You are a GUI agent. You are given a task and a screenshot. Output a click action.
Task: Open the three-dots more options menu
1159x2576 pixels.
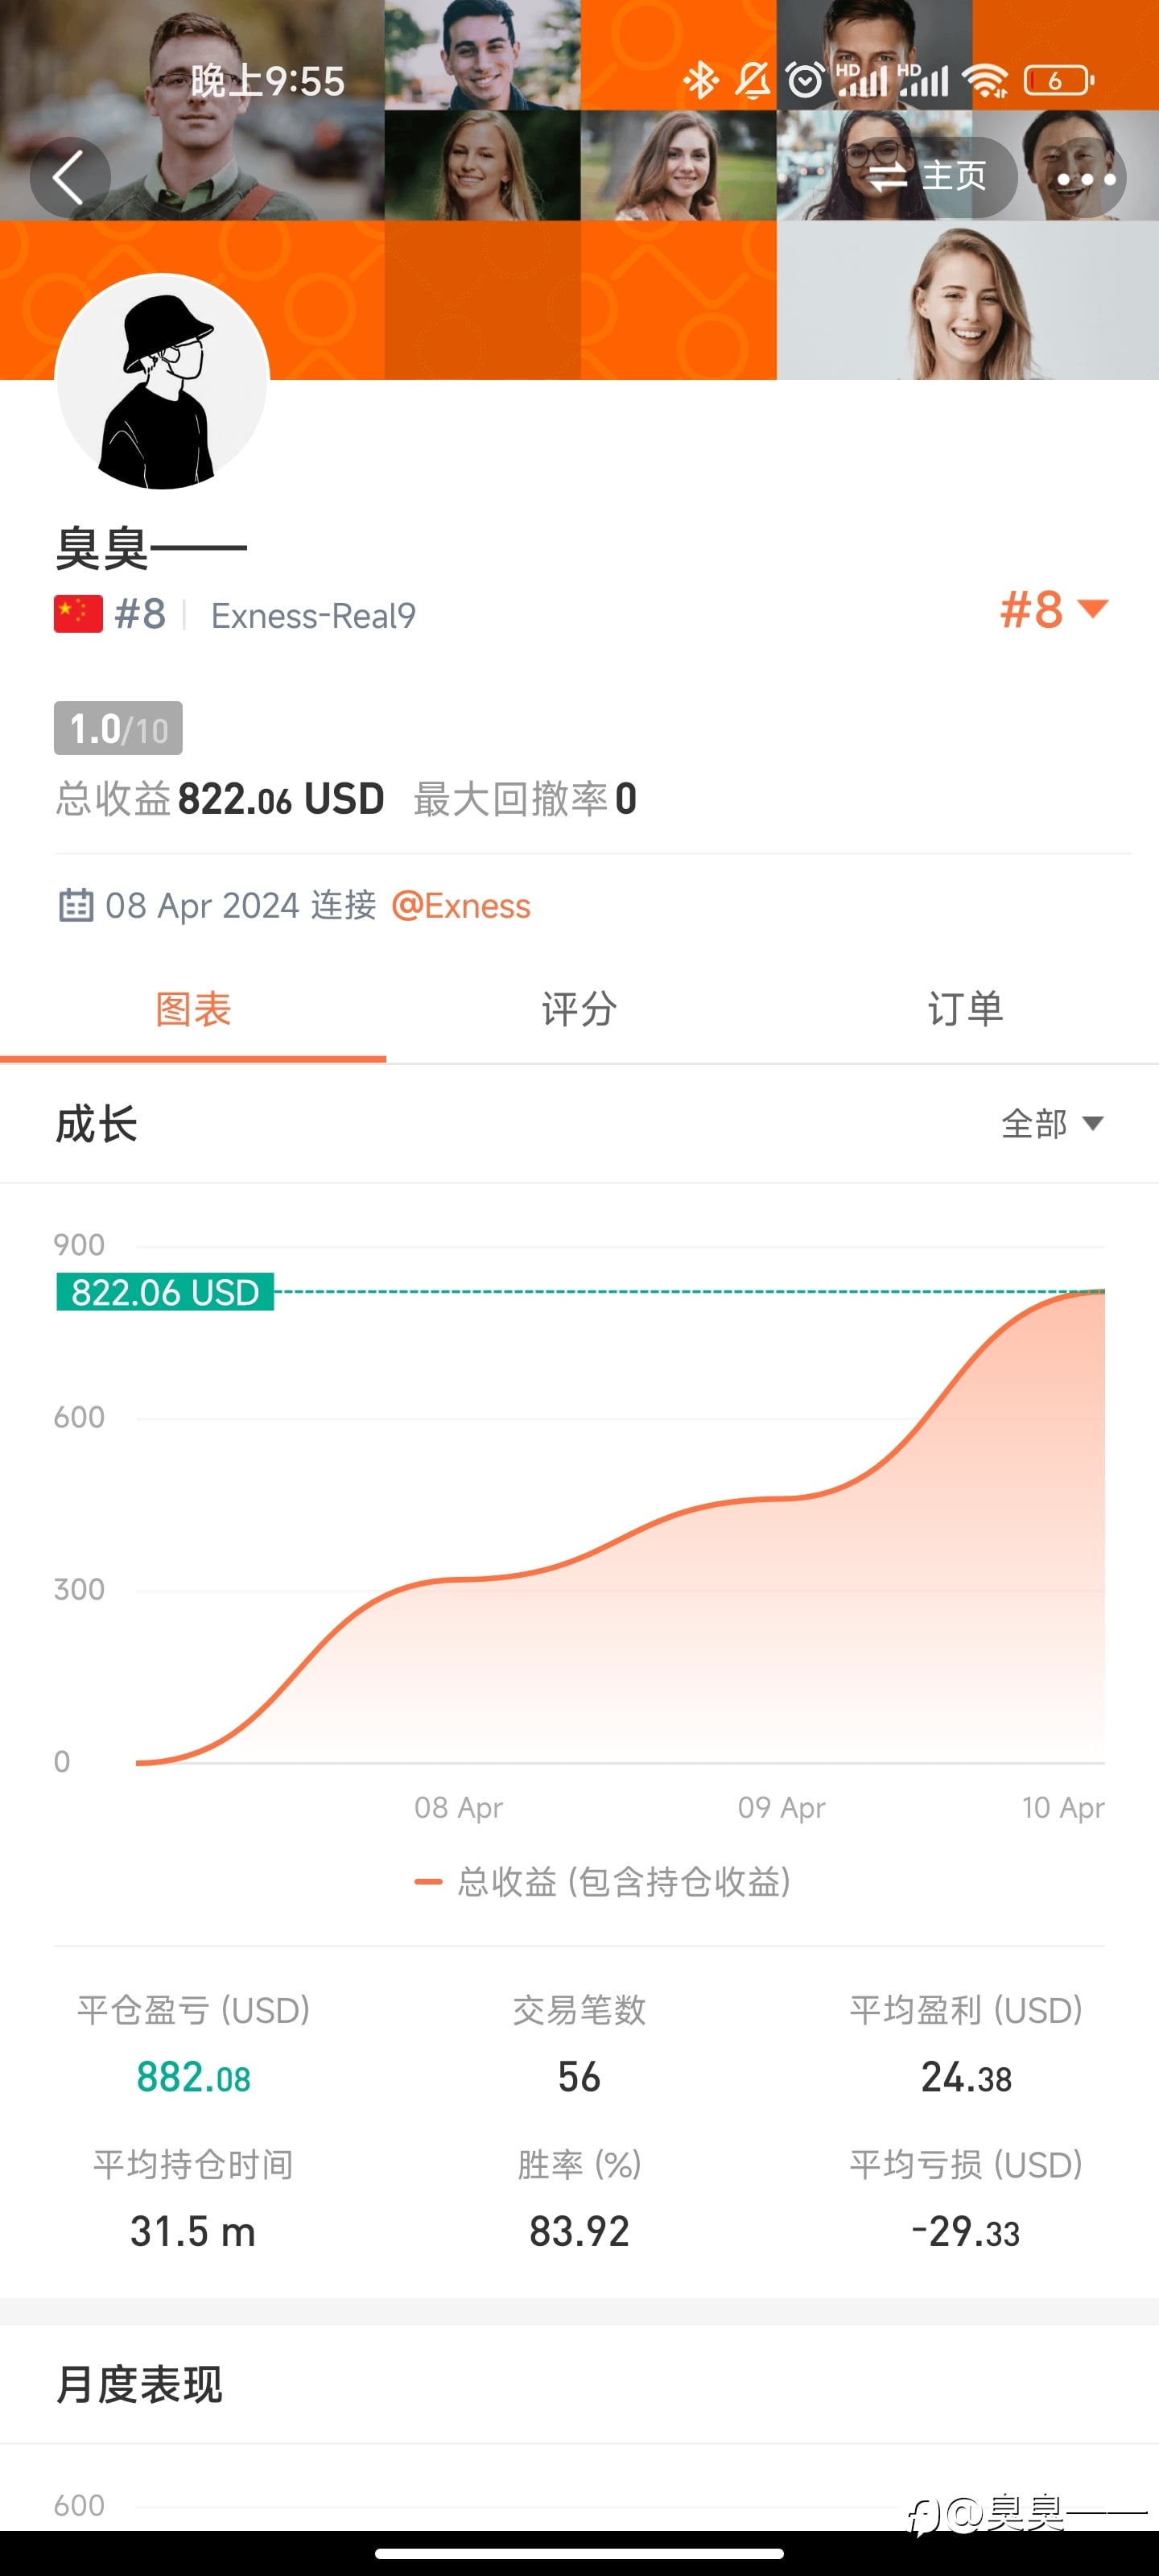pos(1085,178)
